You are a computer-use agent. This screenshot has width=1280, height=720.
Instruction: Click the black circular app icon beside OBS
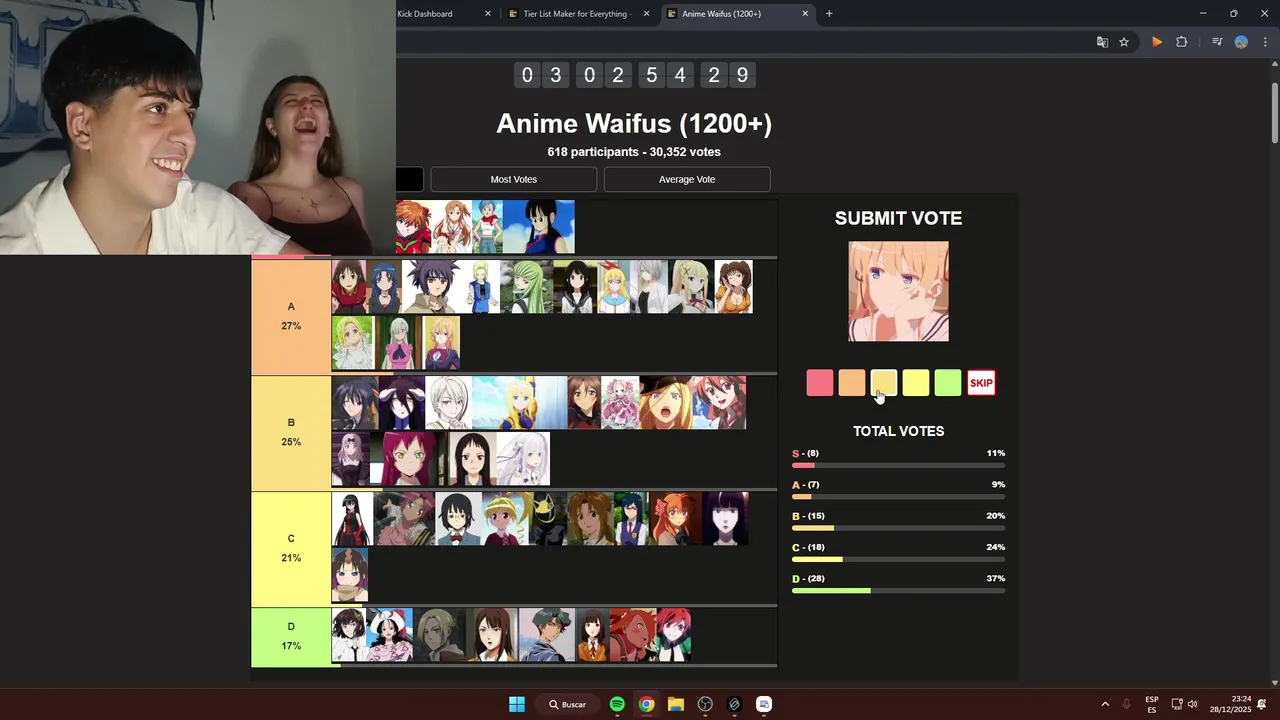tap(735, 704)
